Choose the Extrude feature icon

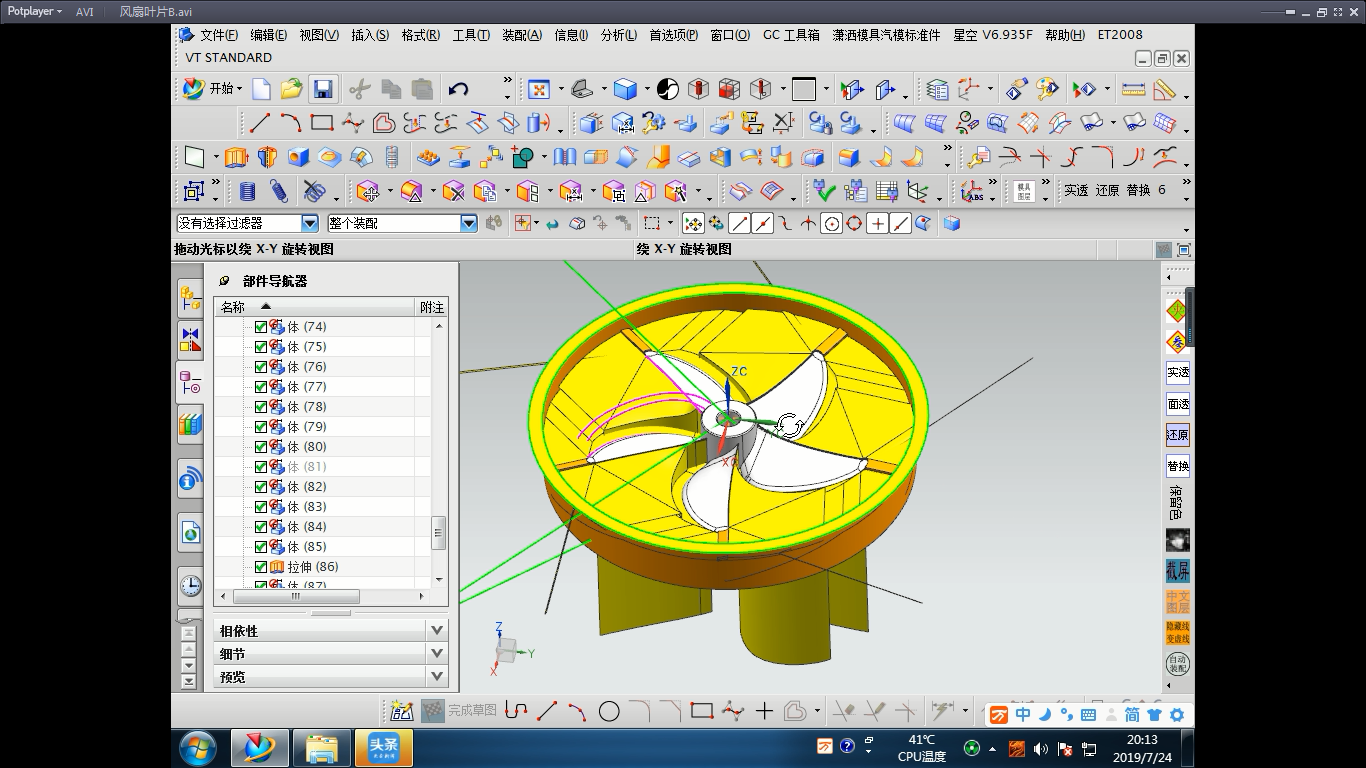[x=236, y=157]
